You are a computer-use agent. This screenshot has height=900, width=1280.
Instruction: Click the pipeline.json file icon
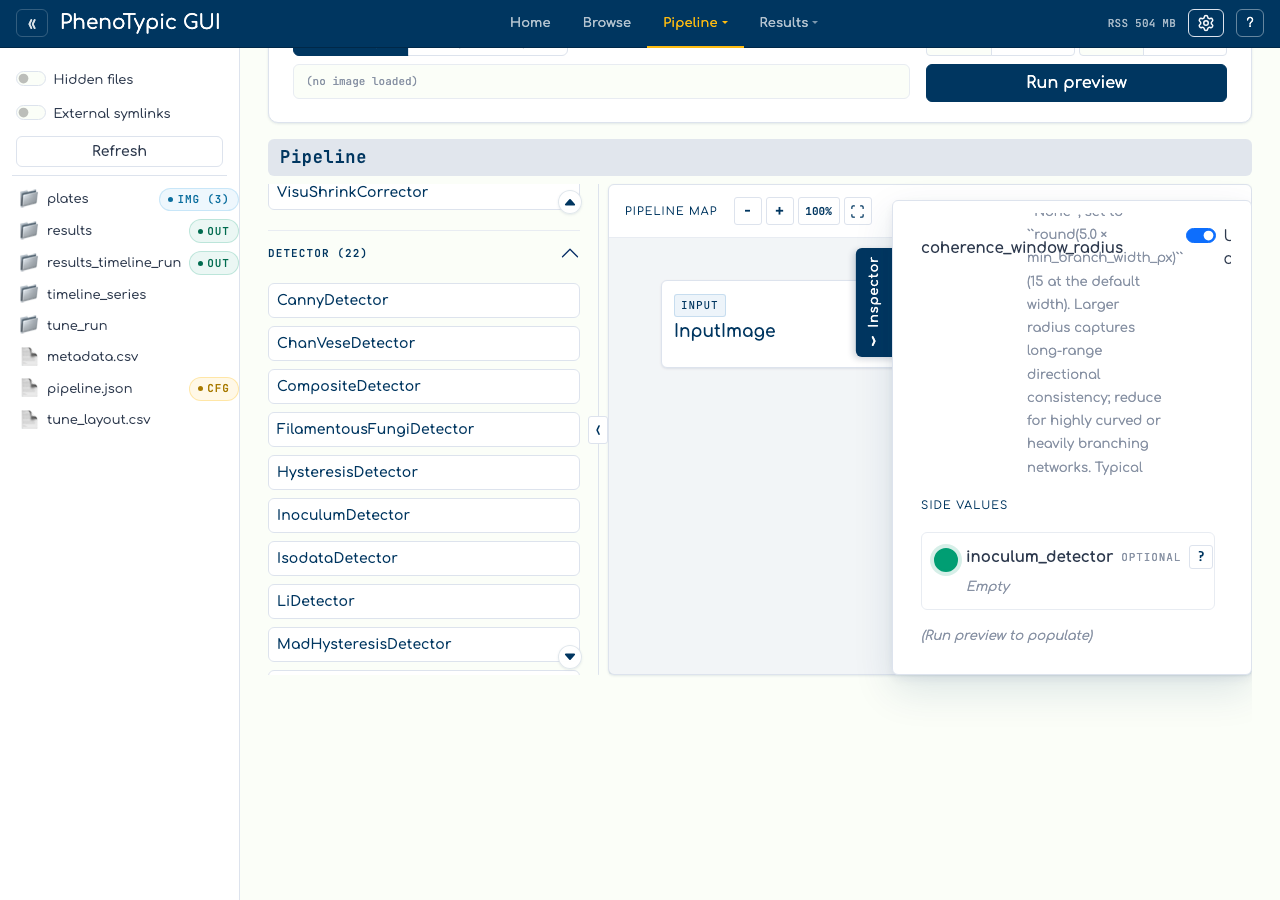[29, 388]
